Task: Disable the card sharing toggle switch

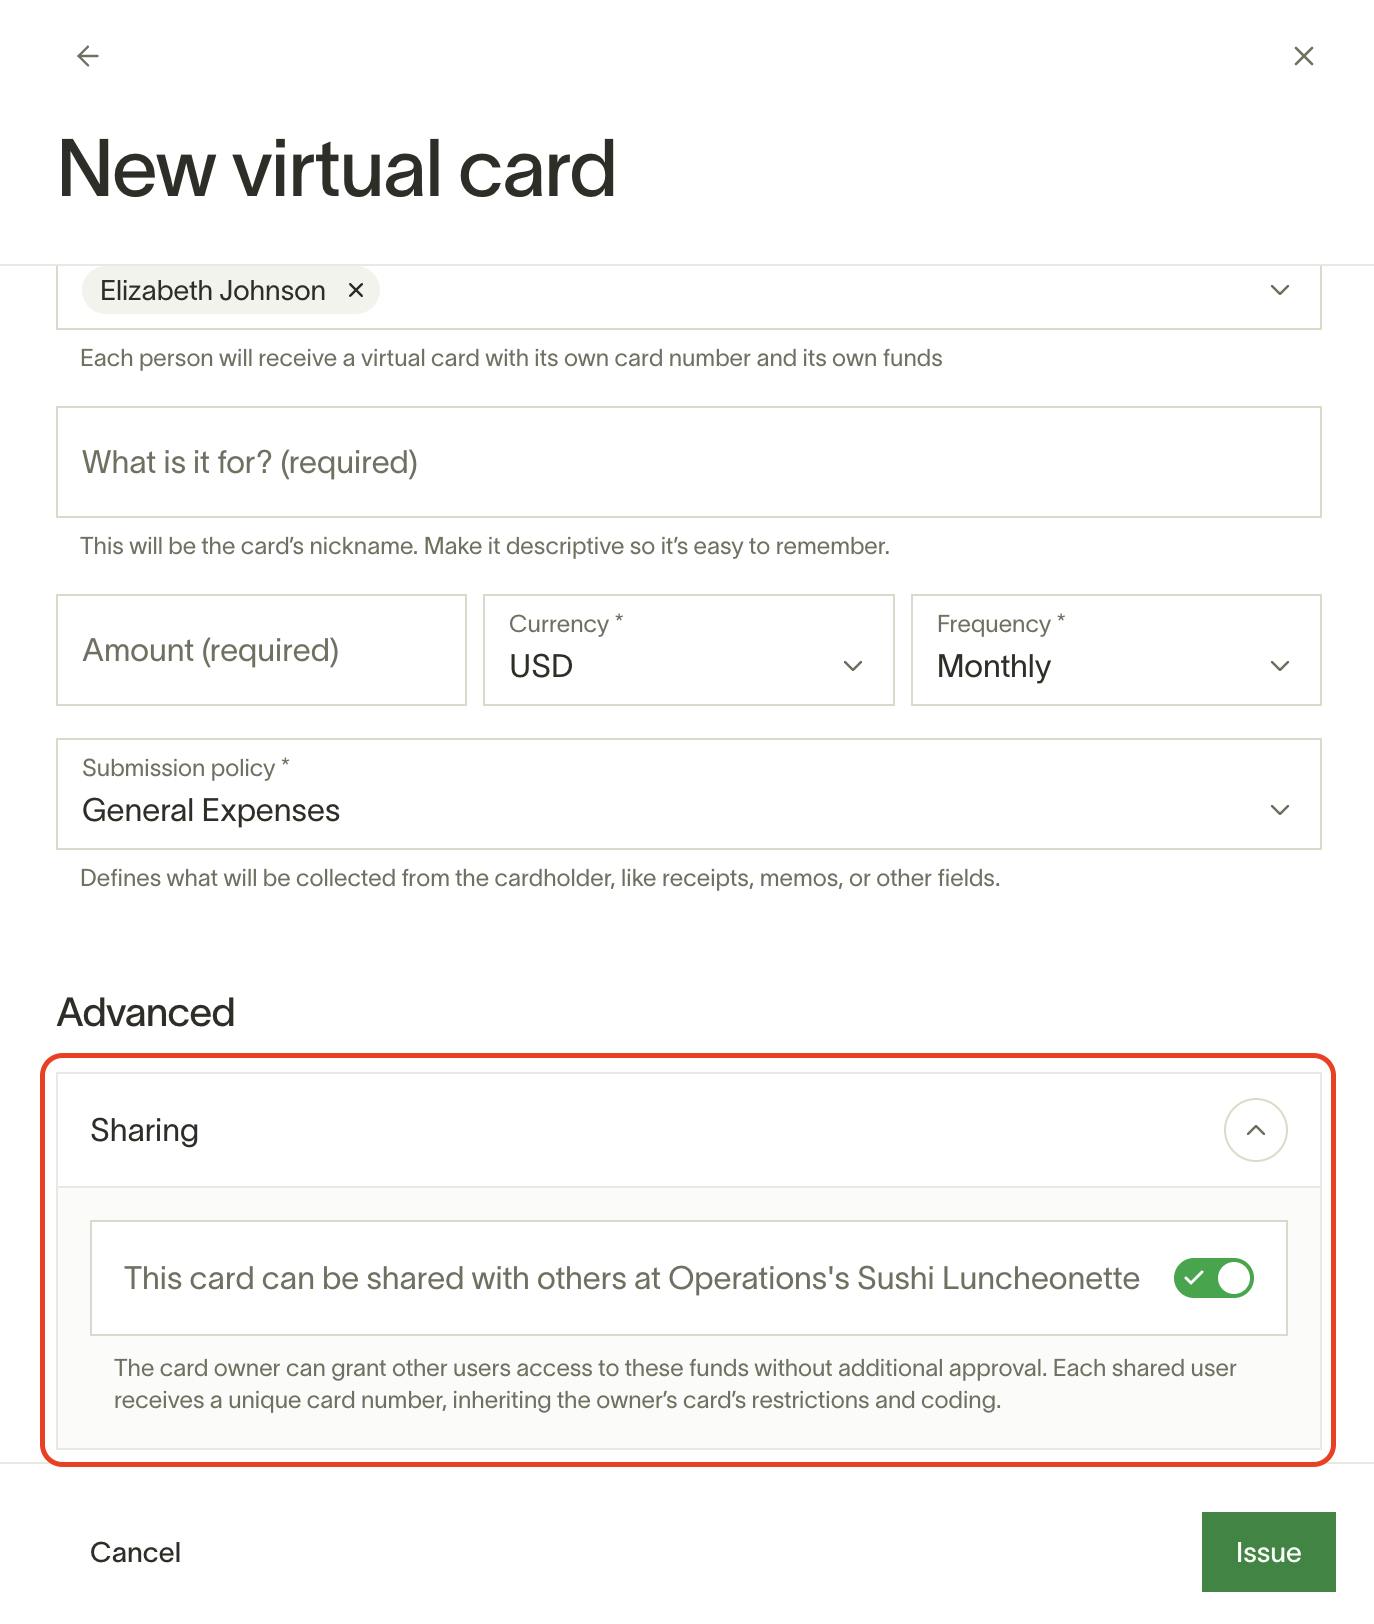Action: (1213, 1278)
